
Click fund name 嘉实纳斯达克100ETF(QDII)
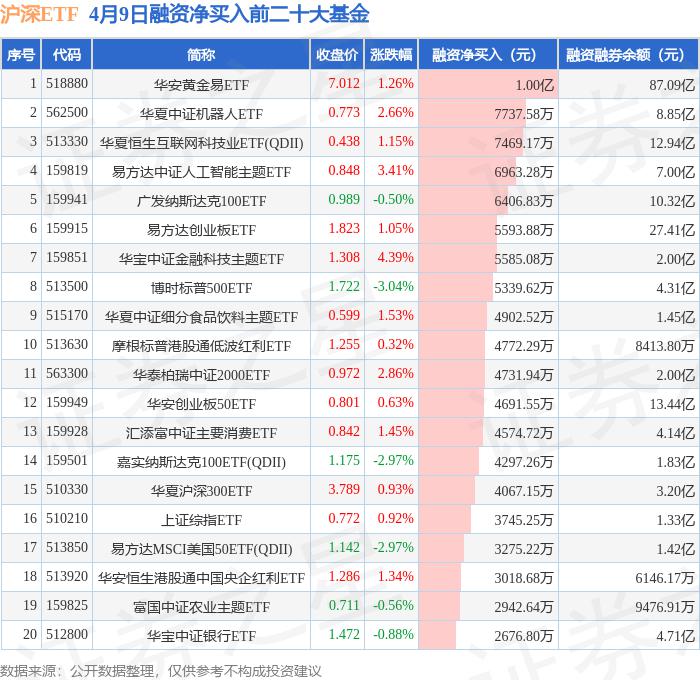pos(201,462)
